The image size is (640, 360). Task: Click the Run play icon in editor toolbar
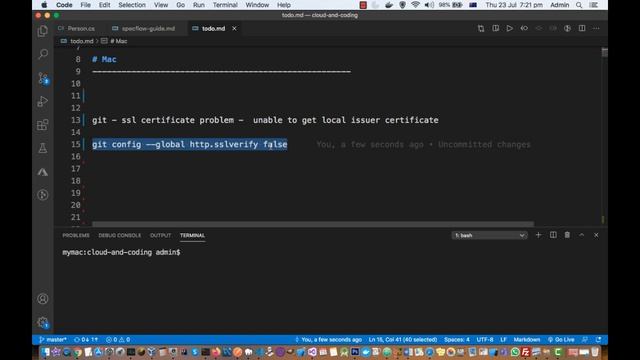[510, 28]
